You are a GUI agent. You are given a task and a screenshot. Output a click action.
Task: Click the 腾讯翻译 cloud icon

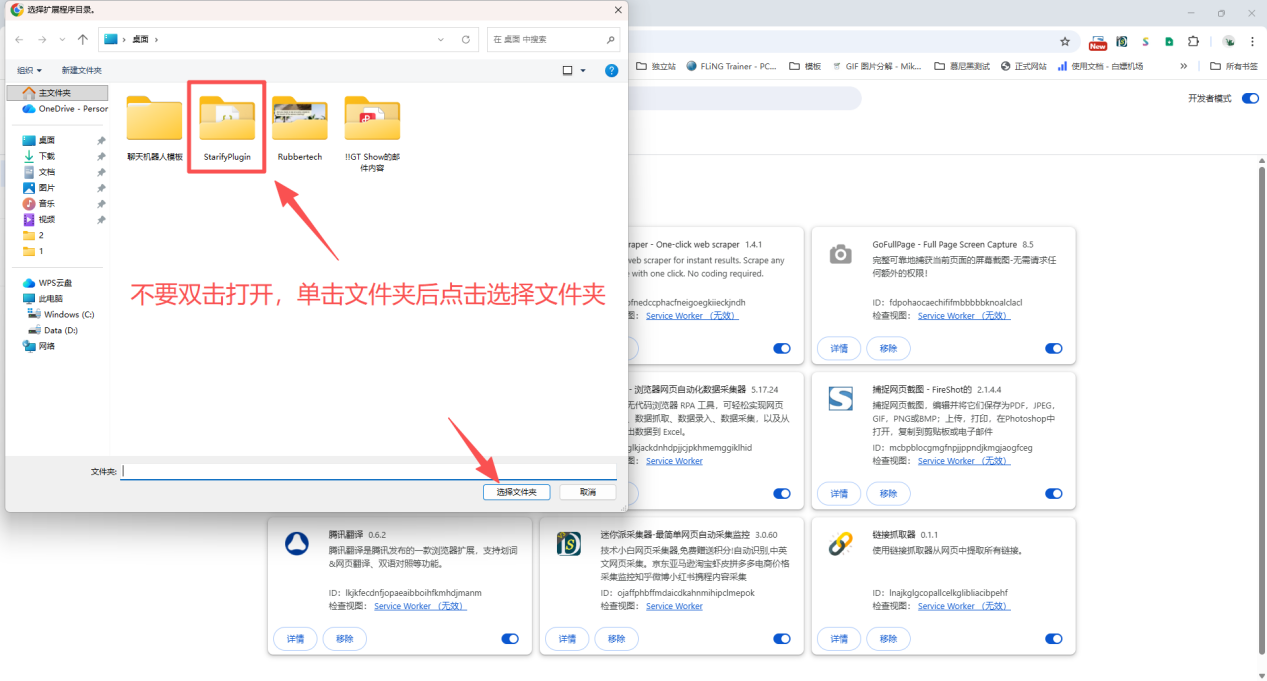[295, 543]
